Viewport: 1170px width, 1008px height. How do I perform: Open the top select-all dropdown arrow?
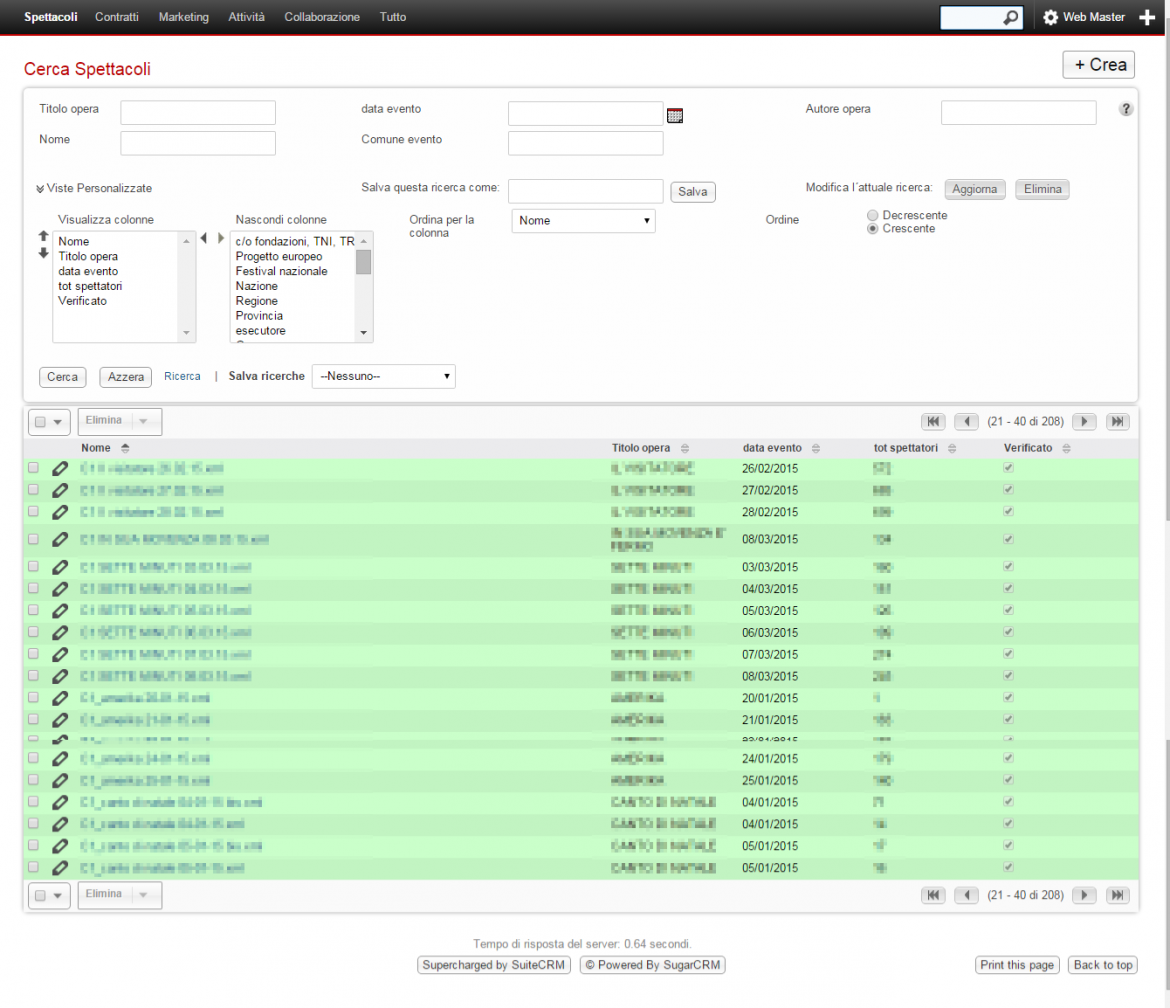57,422
